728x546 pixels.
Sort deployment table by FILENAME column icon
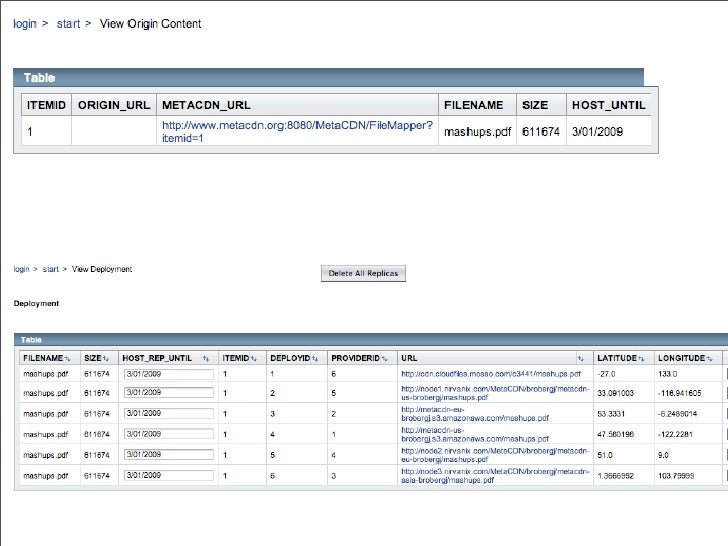tap(68, 358)
